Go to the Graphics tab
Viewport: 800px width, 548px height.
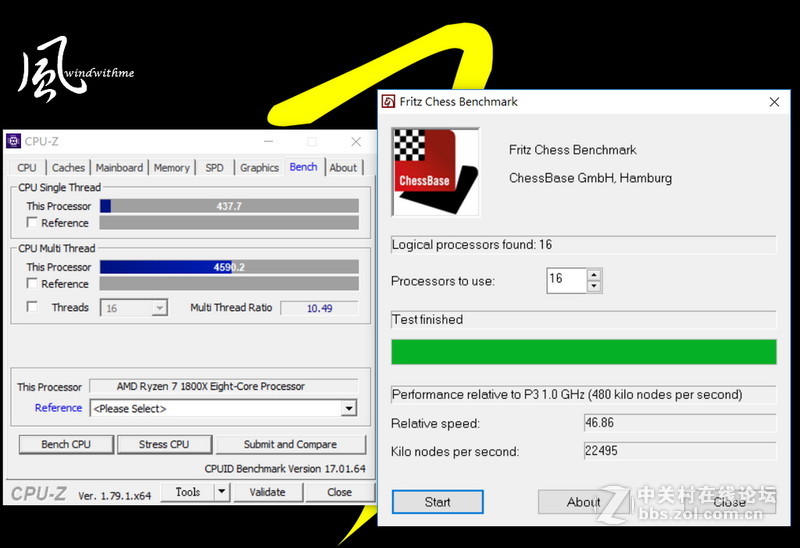coord(259,168)
